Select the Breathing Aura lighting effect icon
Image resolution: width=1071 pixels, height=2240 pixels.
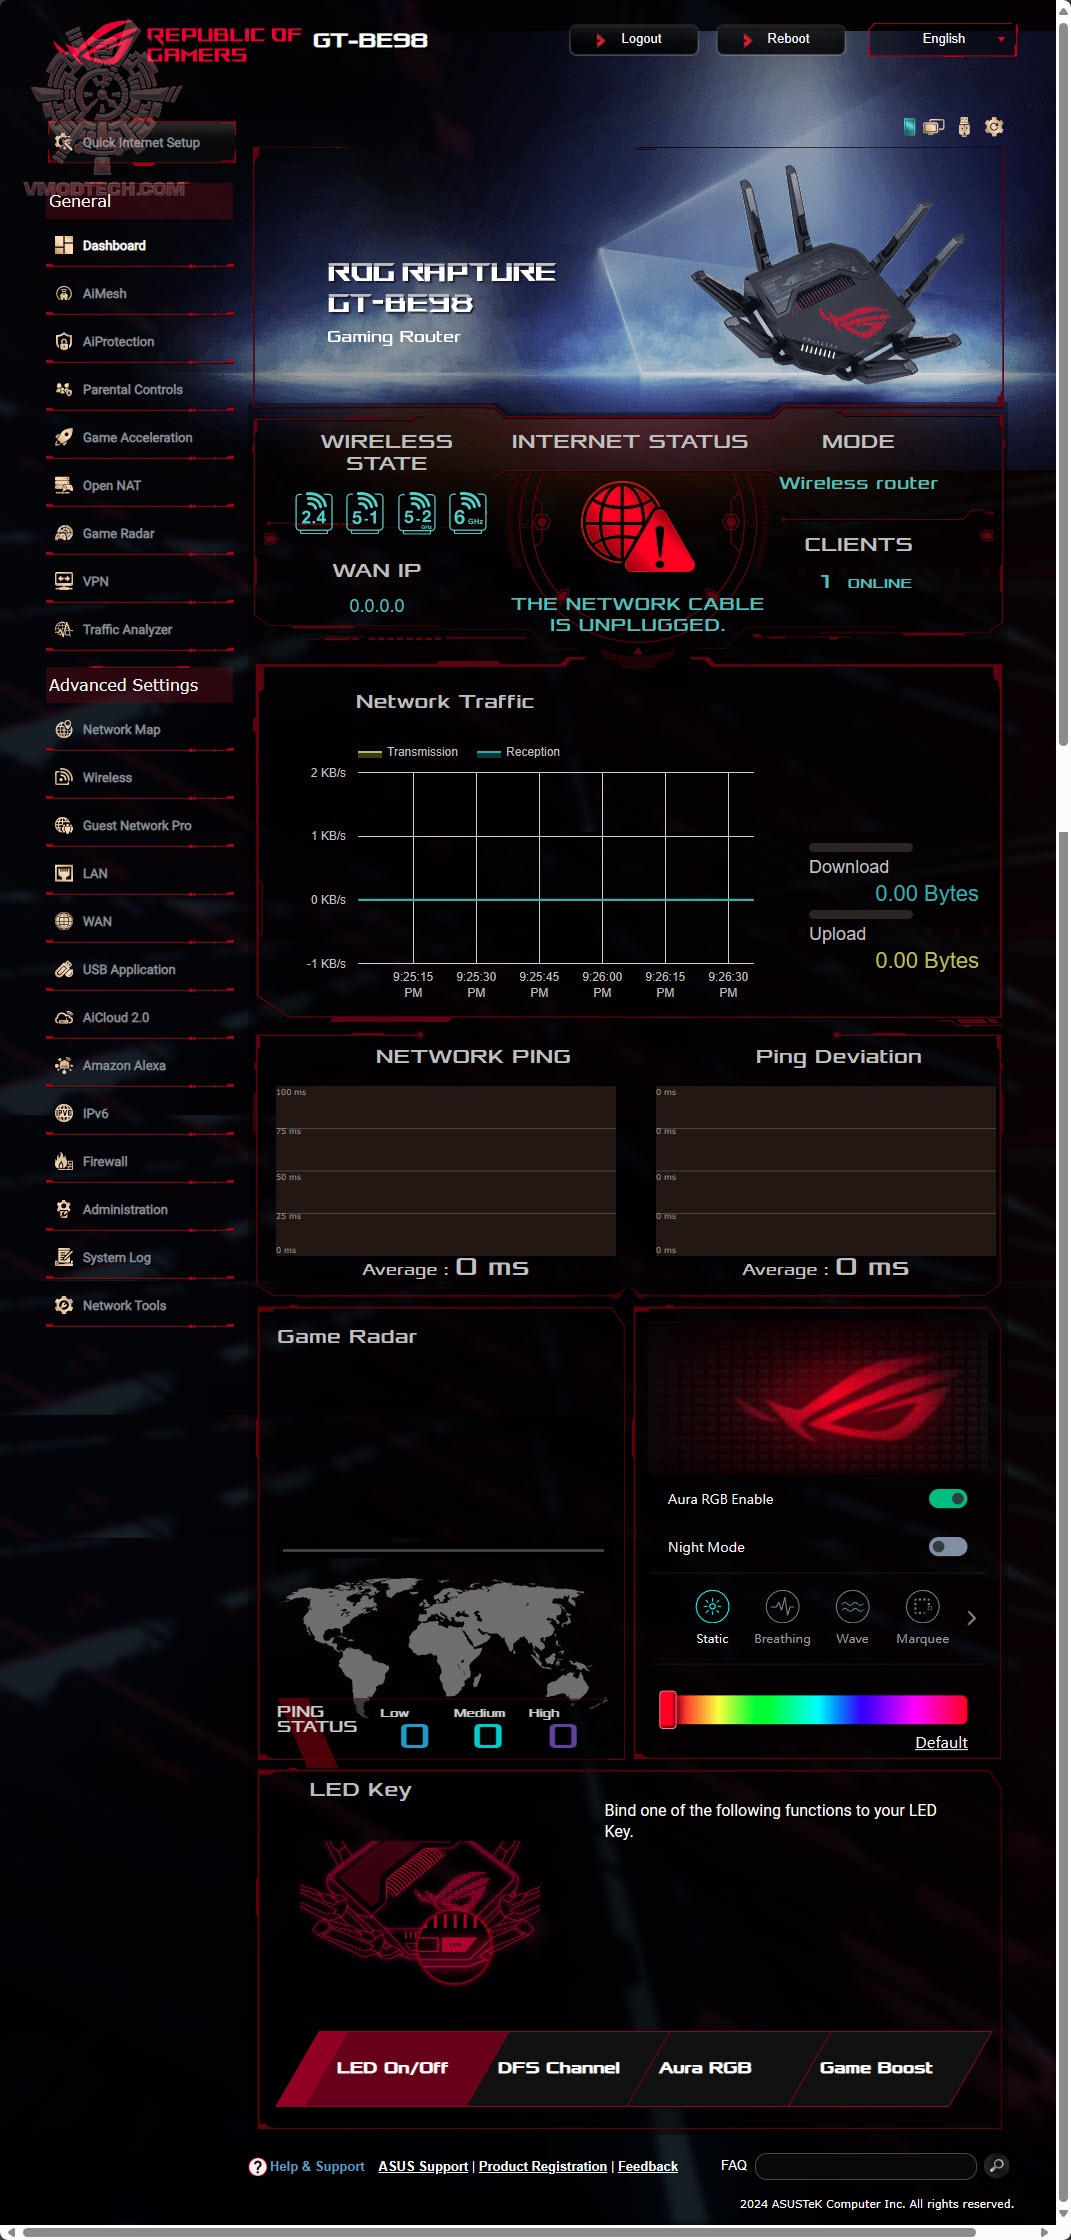[782, 1607]
